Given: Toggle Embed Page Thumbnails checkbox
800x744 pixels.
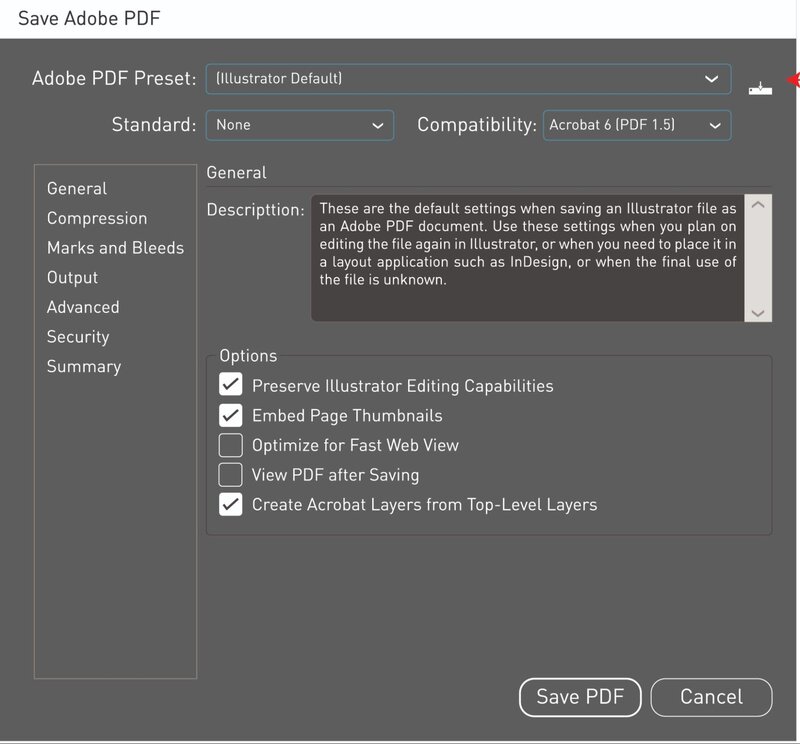Looking at the screenshot, I should [231, 415].
